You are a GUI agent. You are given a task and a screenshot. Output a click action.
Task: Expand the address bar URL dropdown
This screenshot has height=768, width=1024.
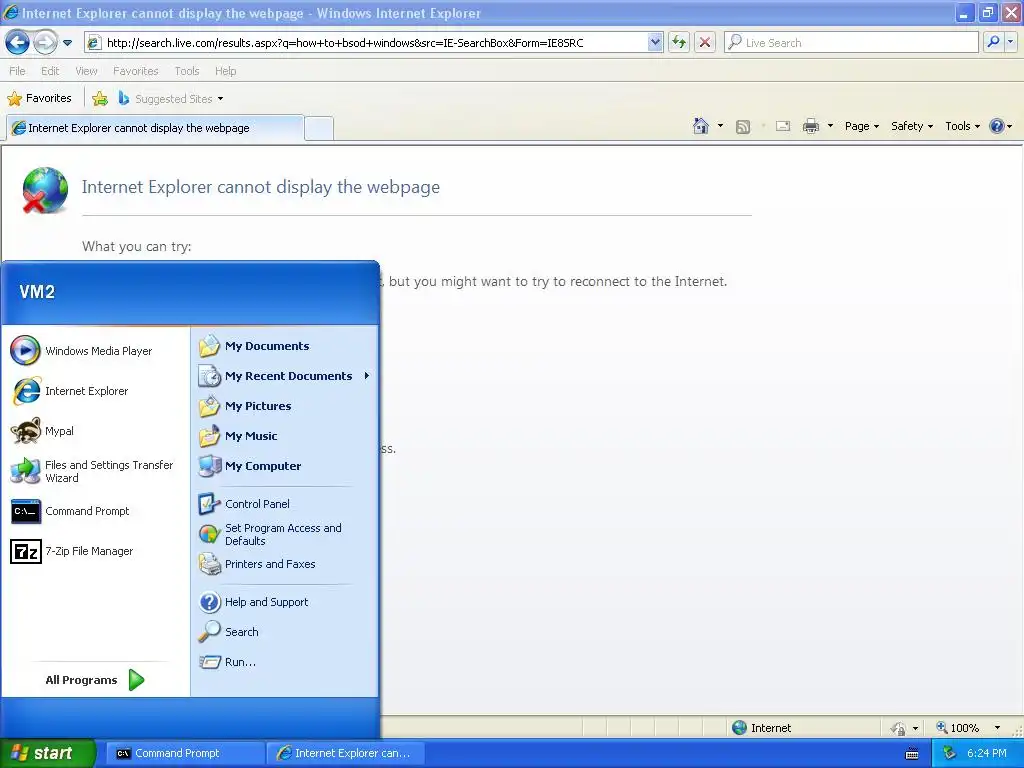click(655, 42)
